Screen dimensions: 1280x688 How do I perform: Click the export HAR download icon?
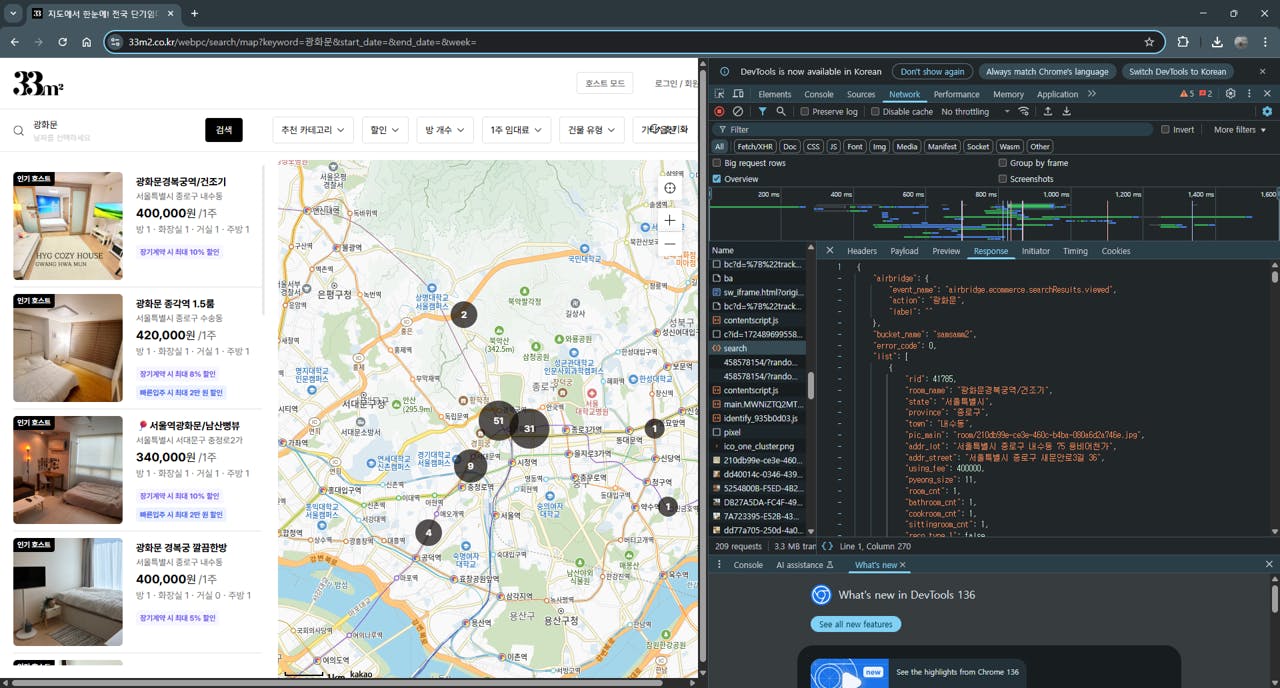pyautogui.click(x=1066, y=111)
